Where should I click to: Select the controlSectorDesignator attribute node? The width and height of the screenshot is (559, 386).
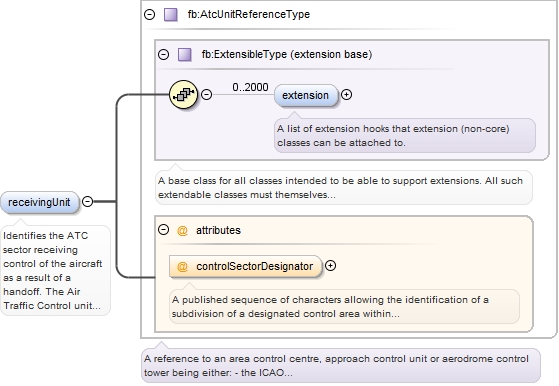245,266
